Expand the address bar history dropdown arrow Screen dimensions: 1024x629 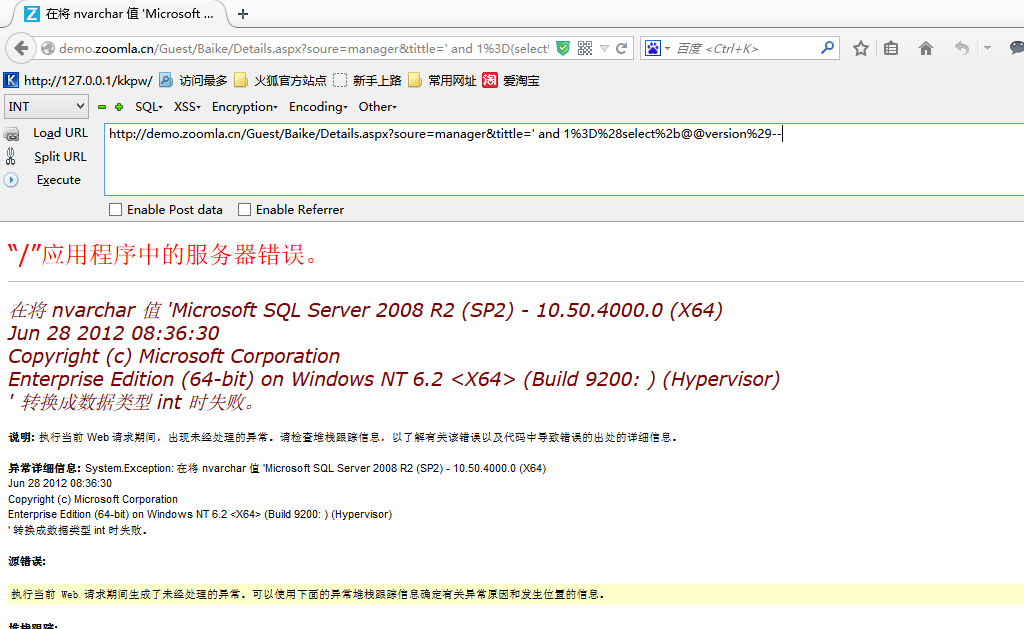pos(604,48)
